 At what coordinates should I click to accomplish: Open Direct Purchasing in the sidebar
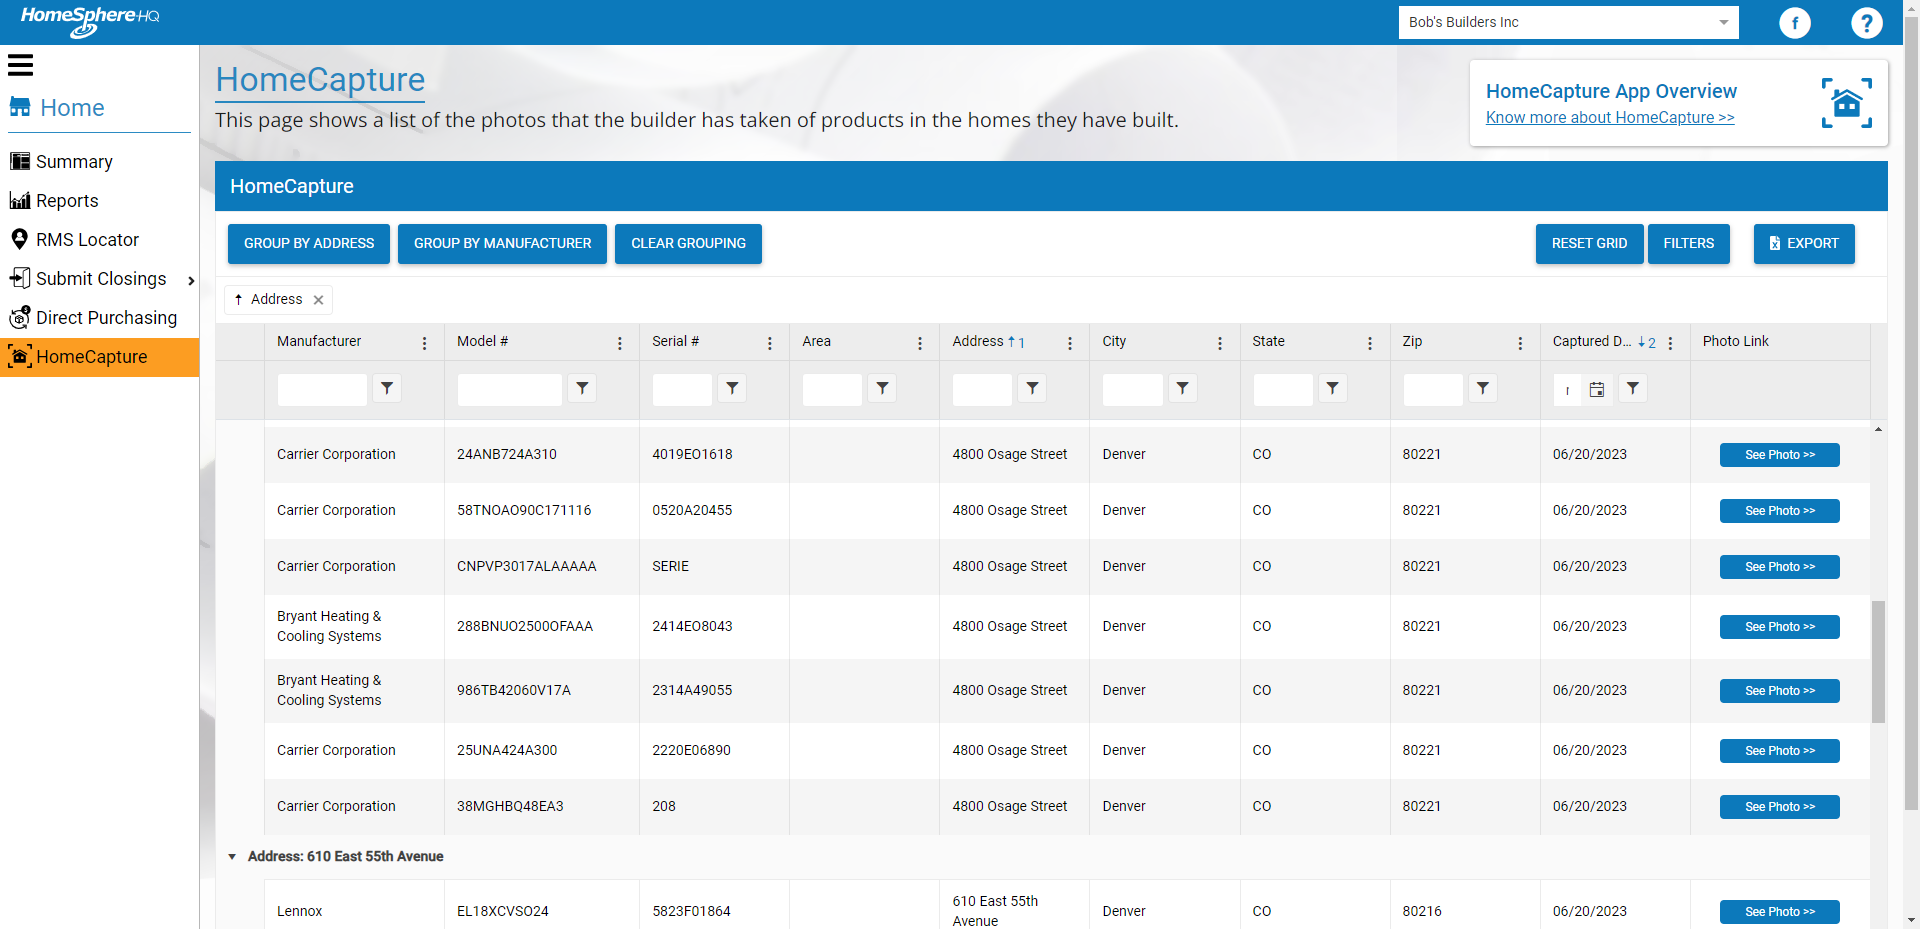pyautogui.click(x=106, y=318)
